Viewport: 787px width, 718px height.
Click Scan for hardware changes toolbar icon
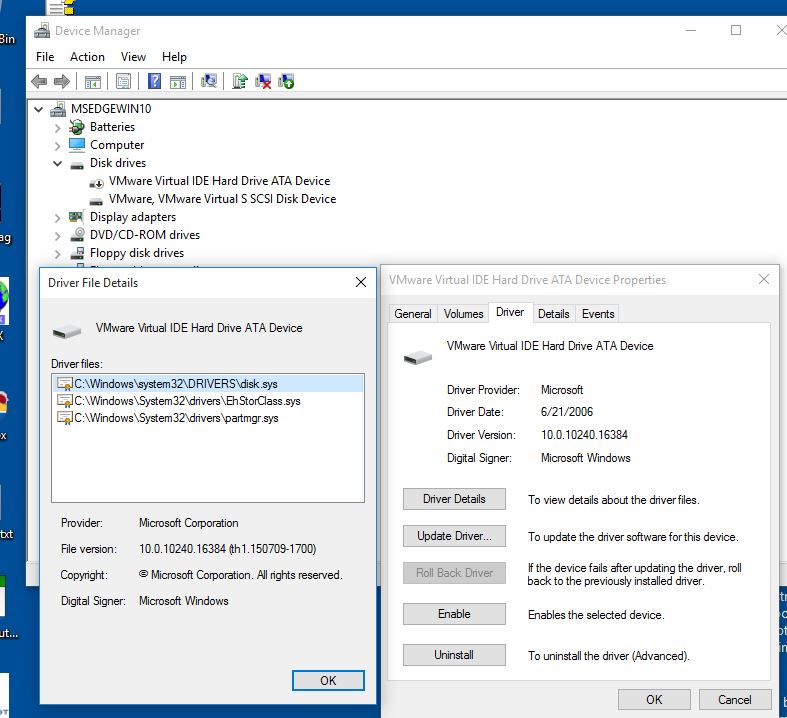point(209,82)
